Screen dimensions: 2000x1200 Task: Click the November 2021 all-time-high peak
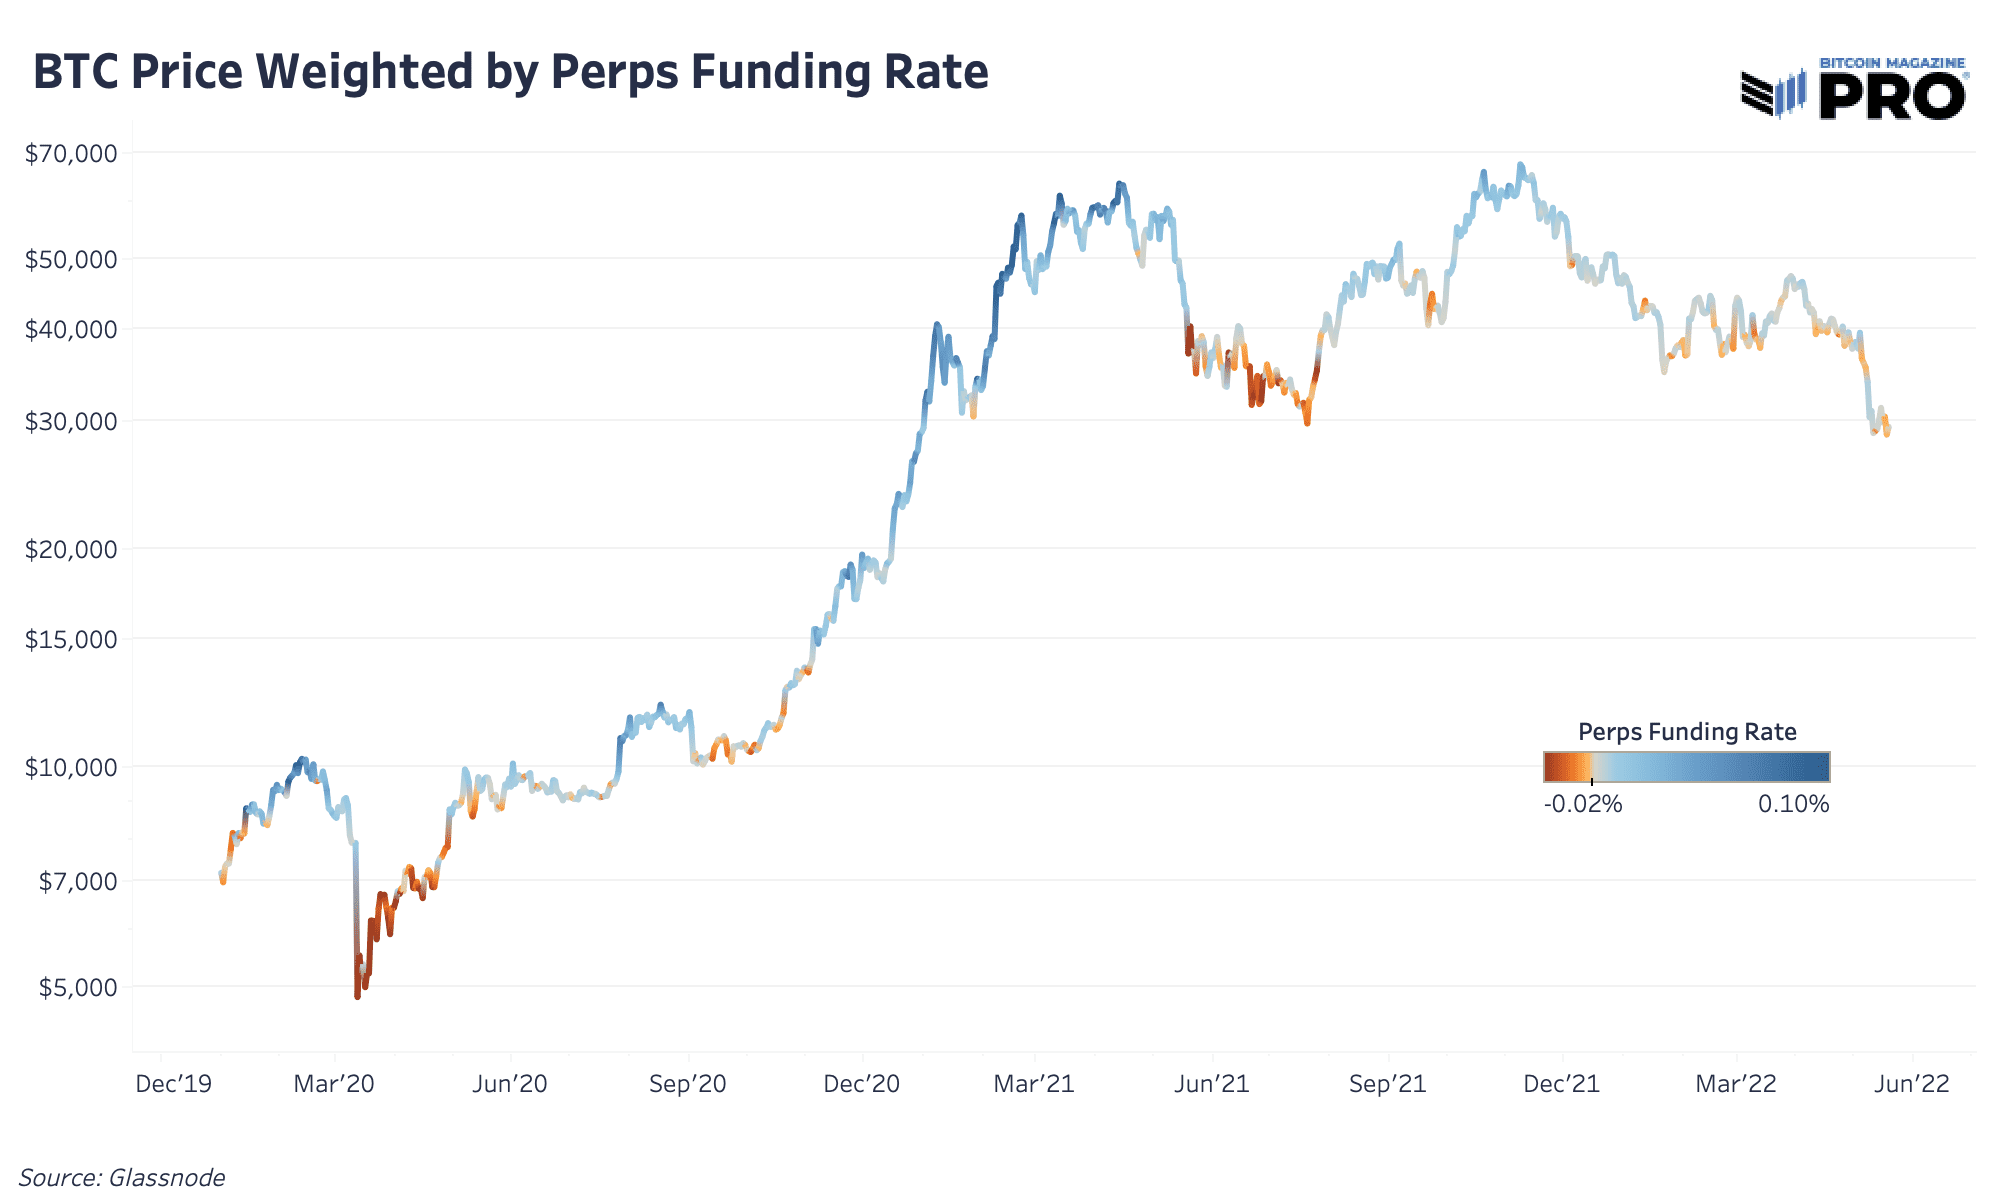point(1520,165)
